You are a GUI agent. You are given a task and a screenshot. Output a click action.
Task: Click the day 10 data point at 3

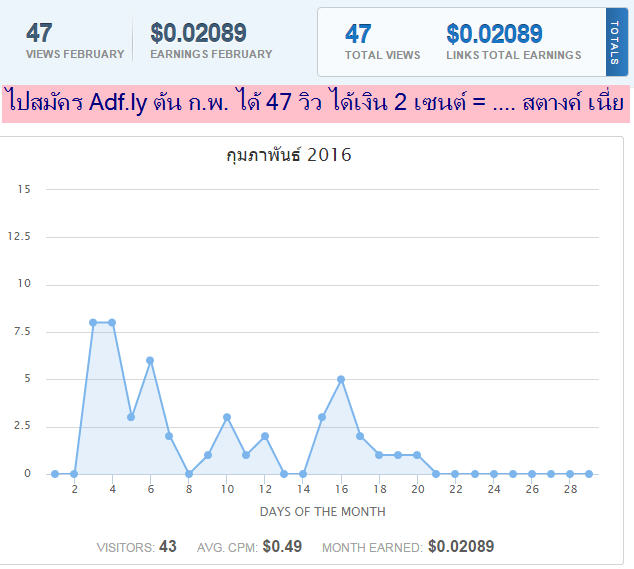tap(227, 417)
